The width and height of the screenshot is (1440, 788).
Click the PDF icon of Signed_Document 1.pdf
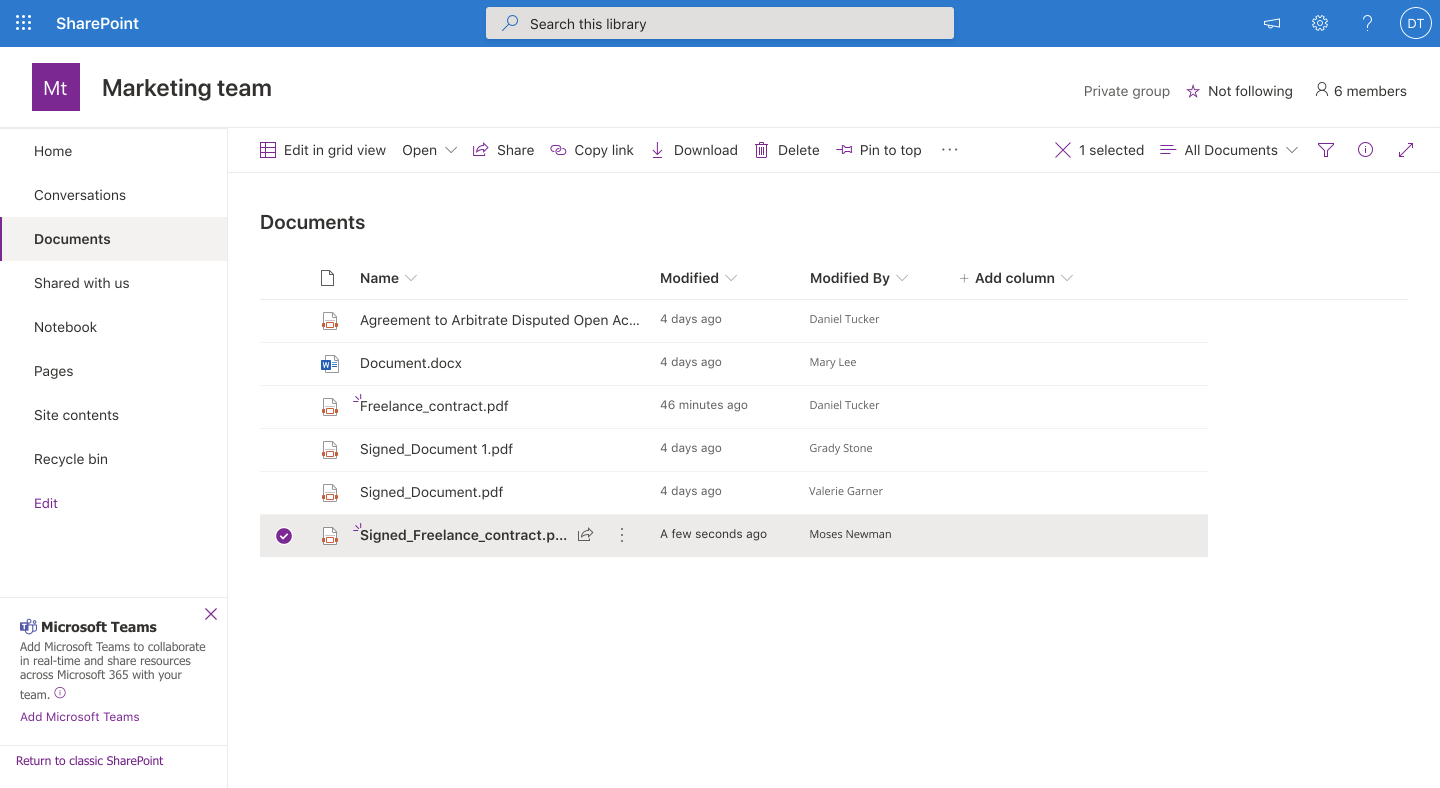[x=329, y=449]
